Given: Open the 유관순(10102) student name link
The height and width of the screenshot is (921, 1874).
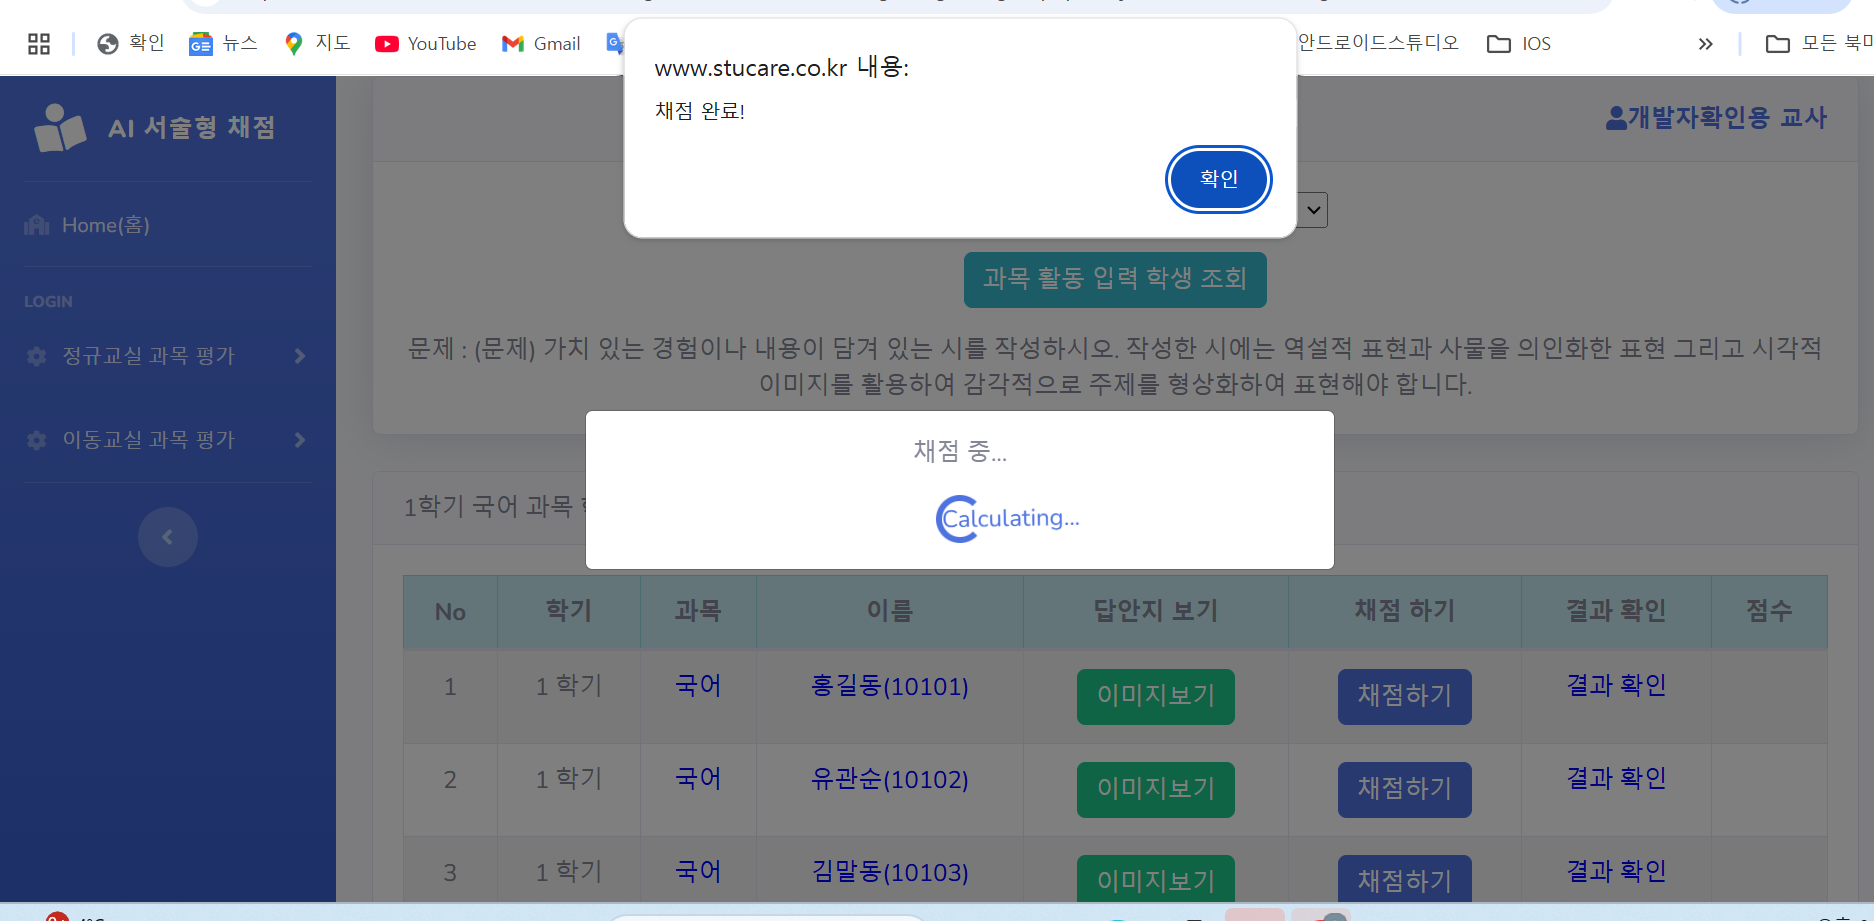Looking at the screenshot, I should coord(890,779).
